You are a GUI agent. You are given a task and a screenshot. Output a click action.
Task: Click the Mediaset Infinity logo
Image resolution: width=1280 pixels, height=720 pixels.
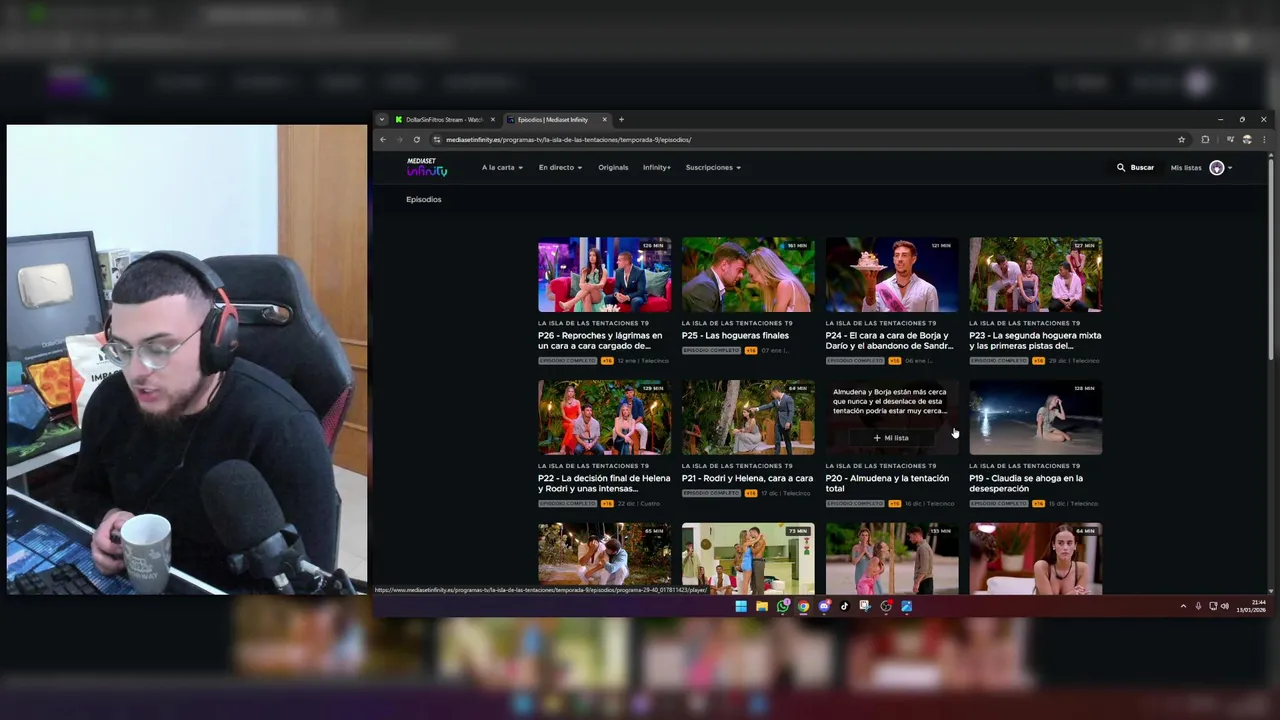[x=427, y=168]
